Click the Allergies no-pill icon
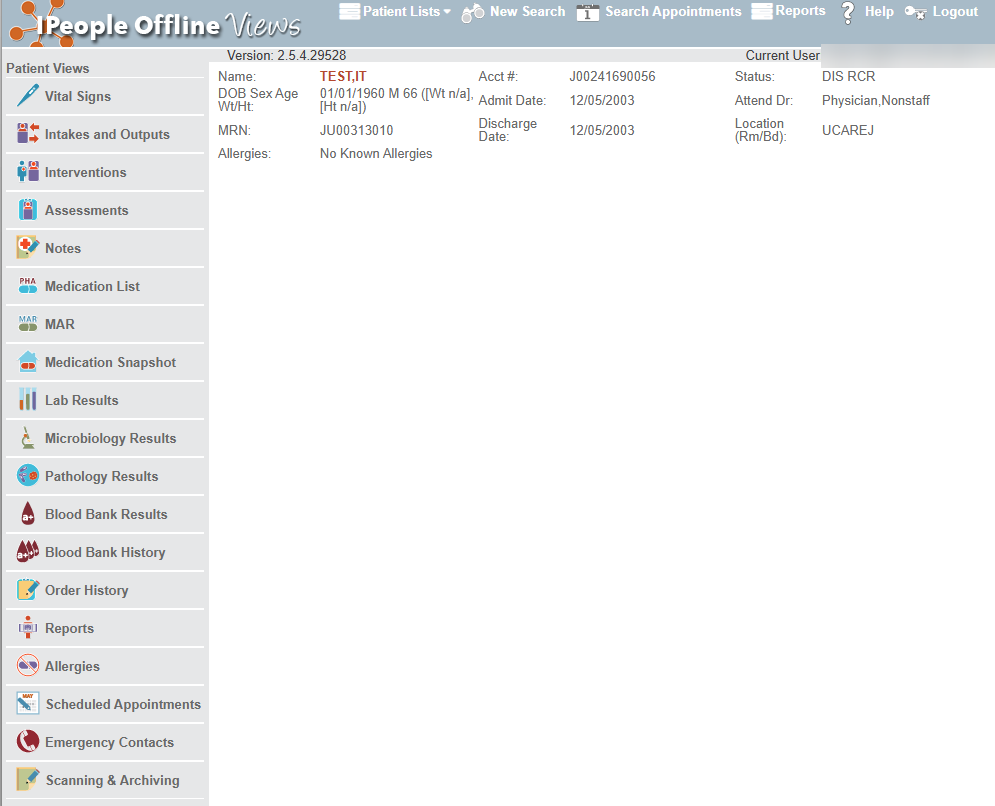 pyautogui.click(x=28, y=666)
